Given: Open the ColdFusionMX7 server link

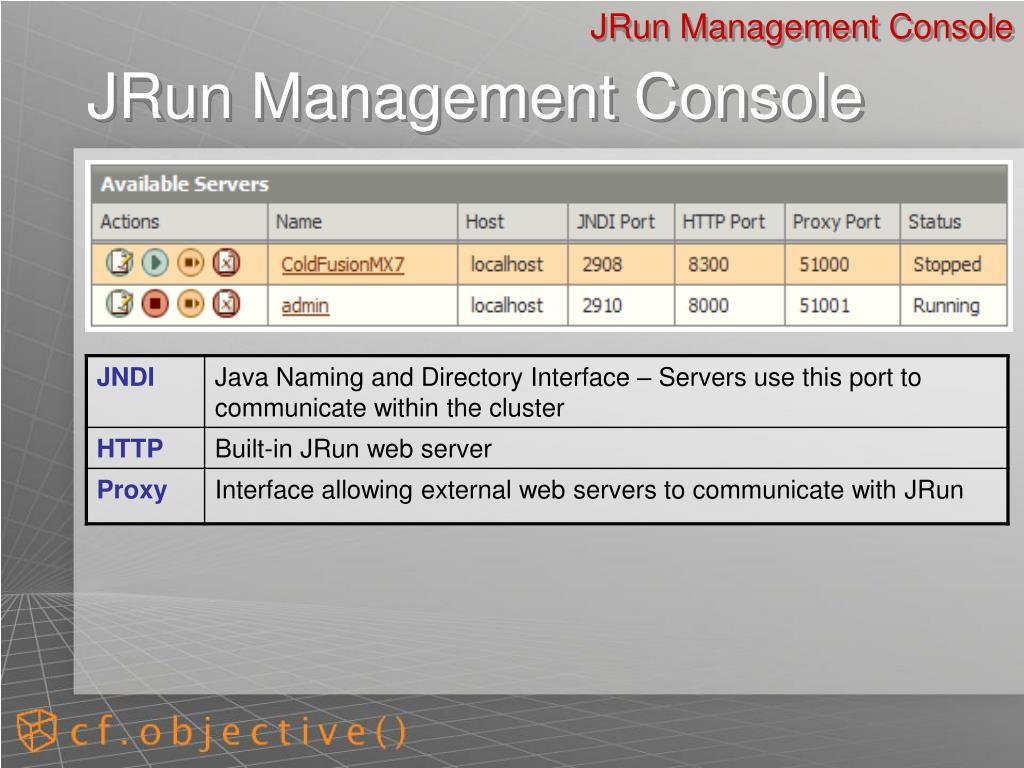Looking at the screenshot, I should coord(343,264).
